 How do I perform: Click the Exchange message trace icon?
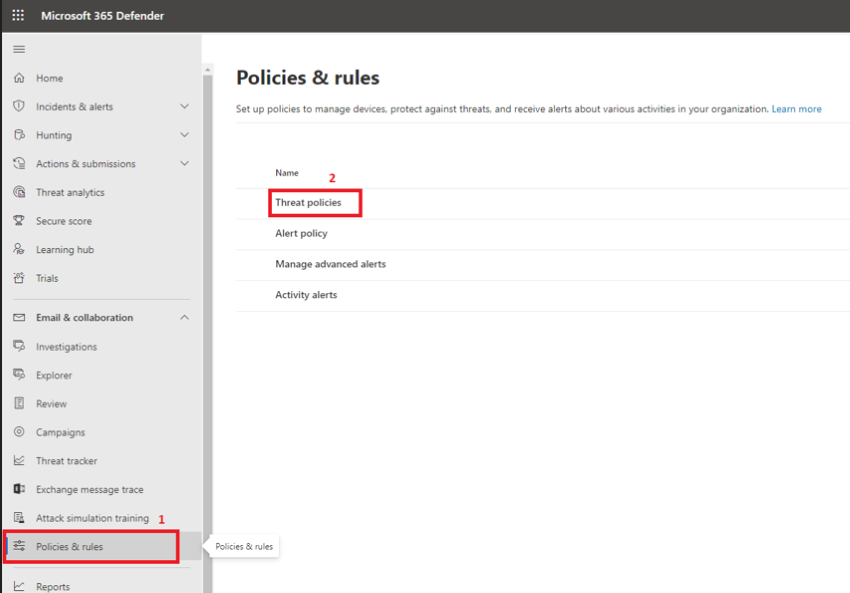[x=19, y=489]
